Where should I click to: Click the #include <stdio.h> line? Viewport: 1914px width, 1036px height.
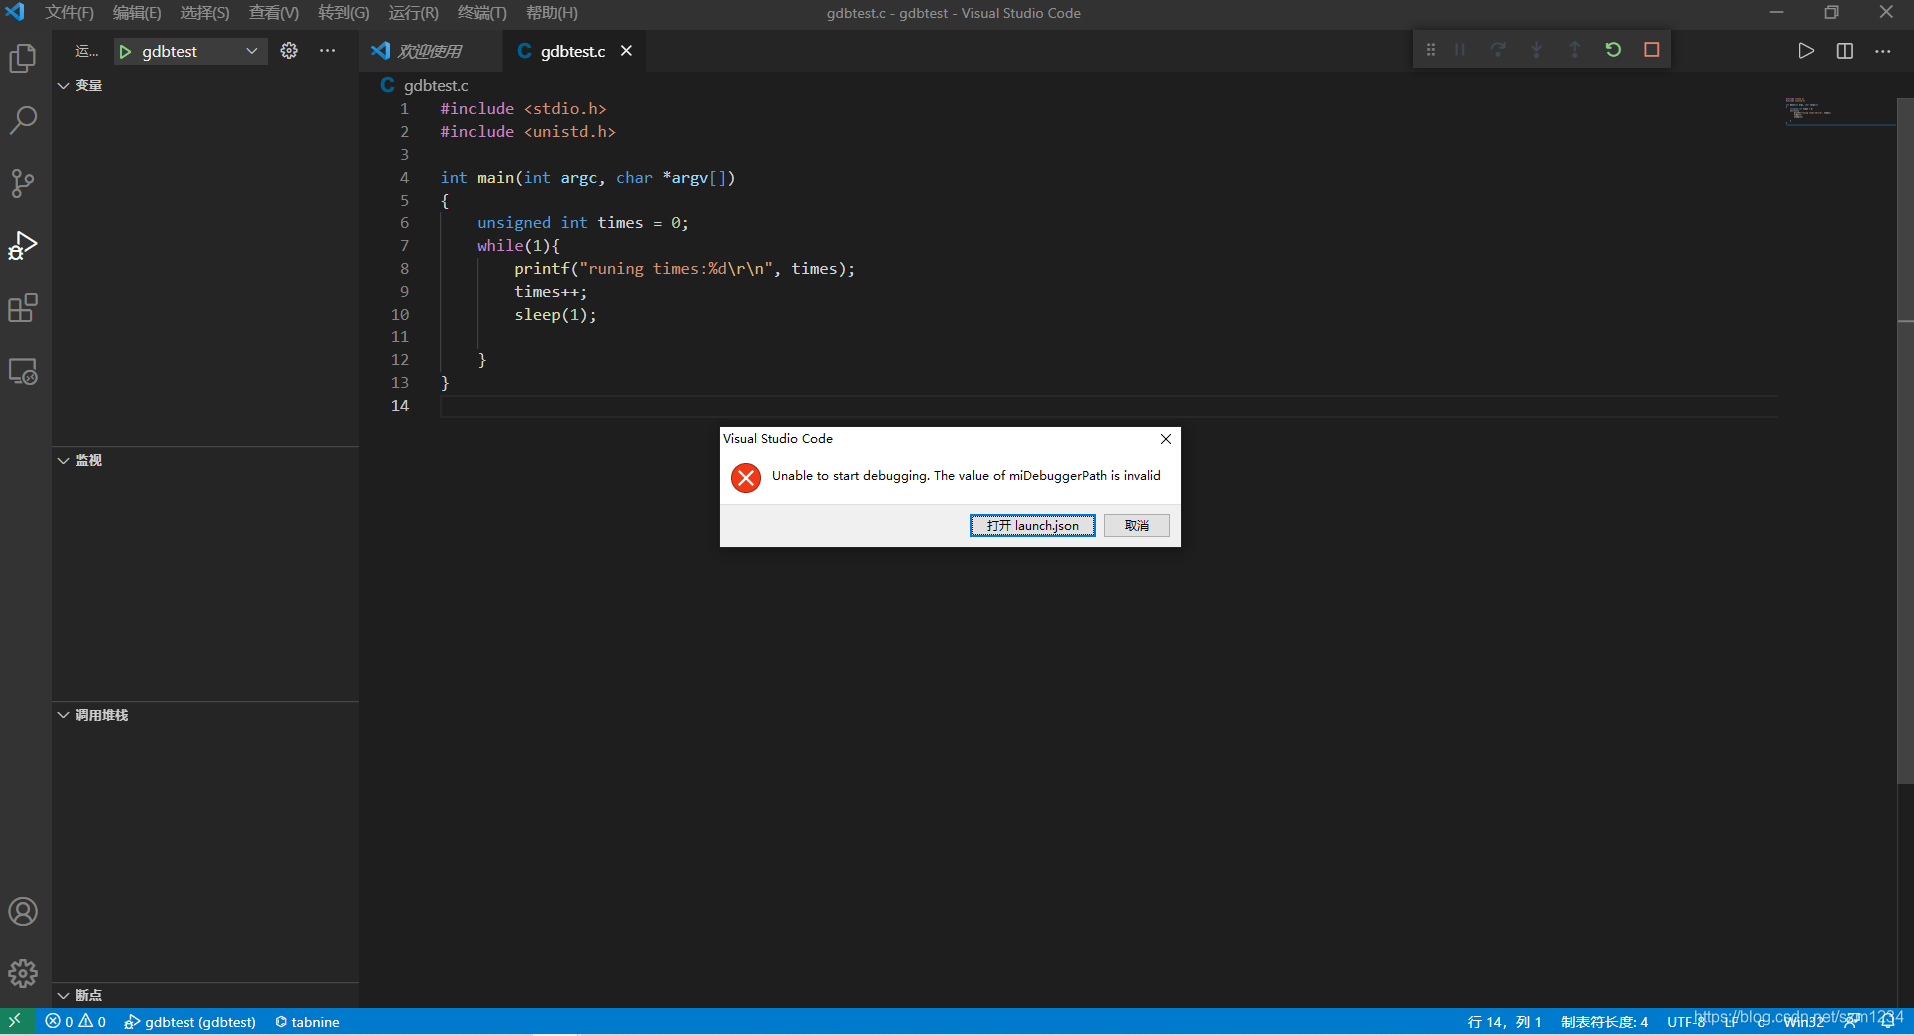coord(523,109)
